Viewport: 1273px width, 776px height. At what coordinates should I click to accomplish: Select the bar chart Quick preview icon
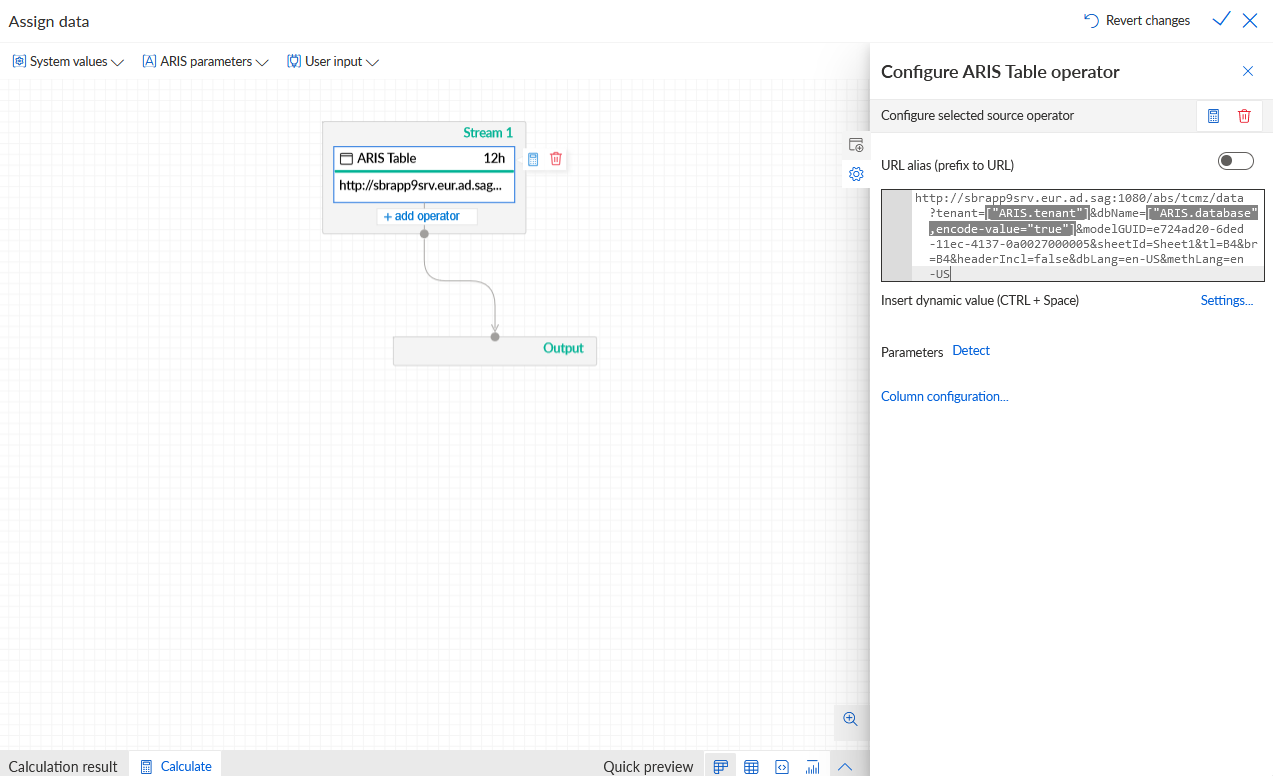(x=813, y=767)
